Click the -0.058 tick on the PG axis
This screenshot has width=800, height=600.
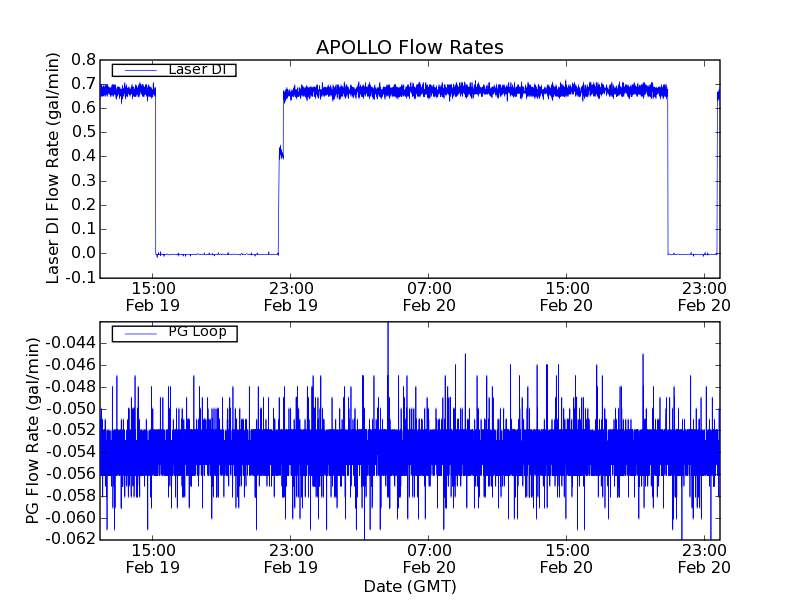(x=71, y=495)
